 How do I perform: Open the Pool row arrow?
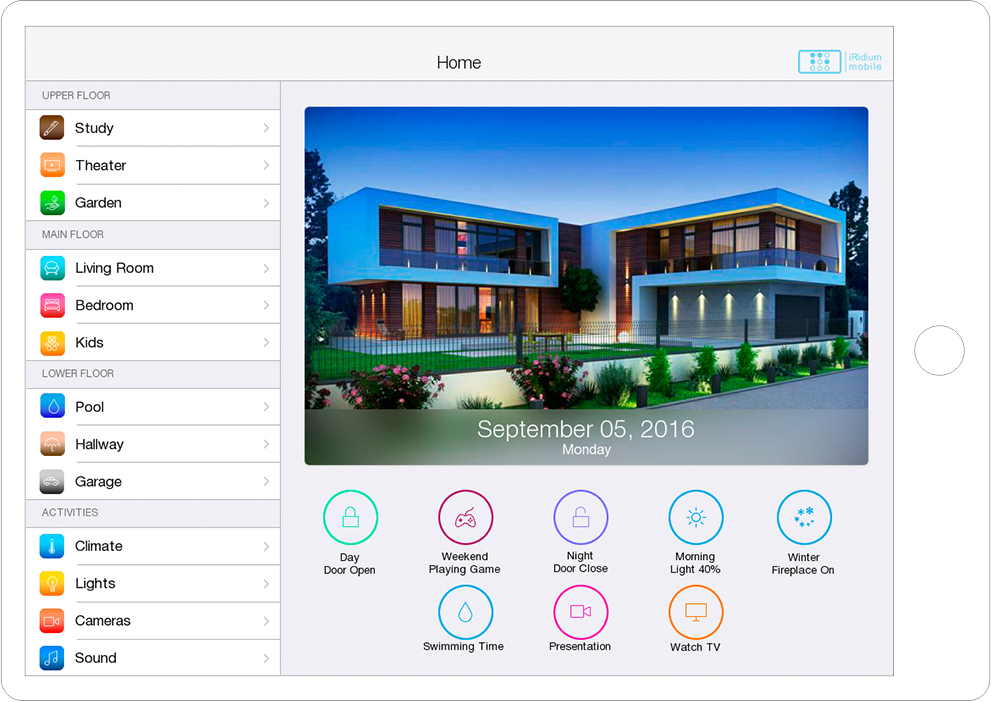266,407
